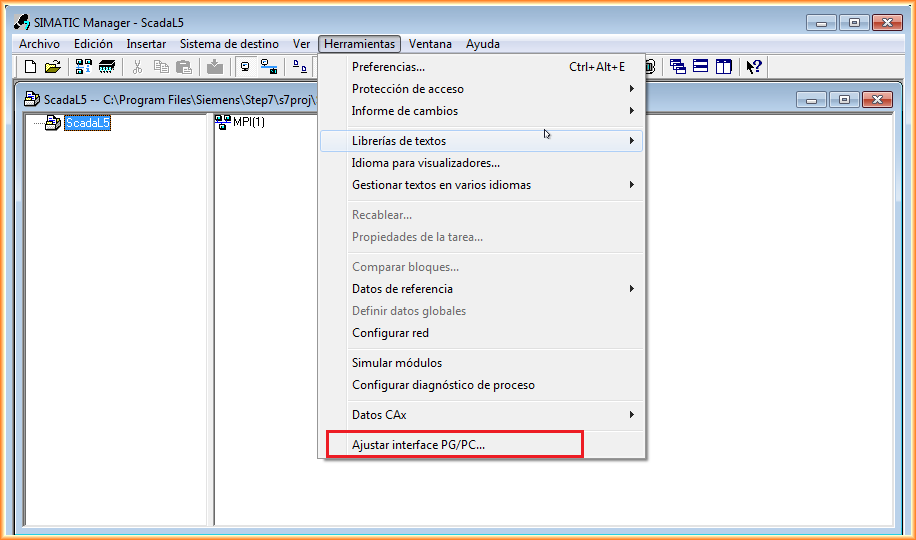The image size is (916, 540).
Task: Select Ajustar interface PG/PC menu entry
Action: (x=418, y=445)
